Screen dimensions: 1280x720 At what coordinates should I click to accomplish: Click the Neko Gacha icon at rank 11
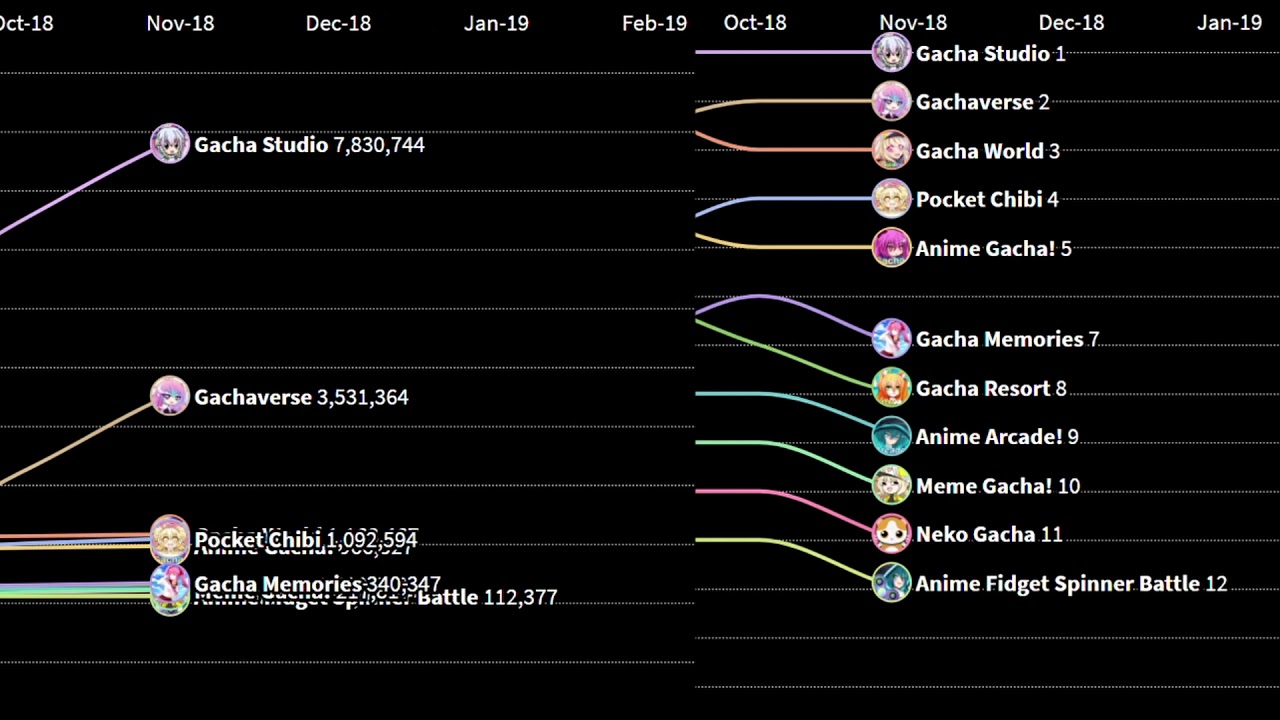tap(891, 534)
